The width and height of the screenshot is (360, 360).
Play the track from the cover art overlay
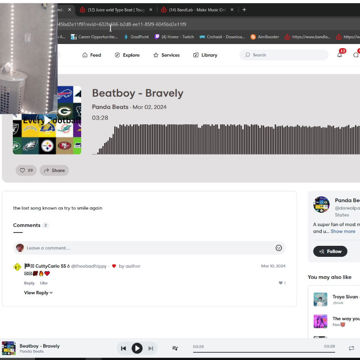[47, 120]
